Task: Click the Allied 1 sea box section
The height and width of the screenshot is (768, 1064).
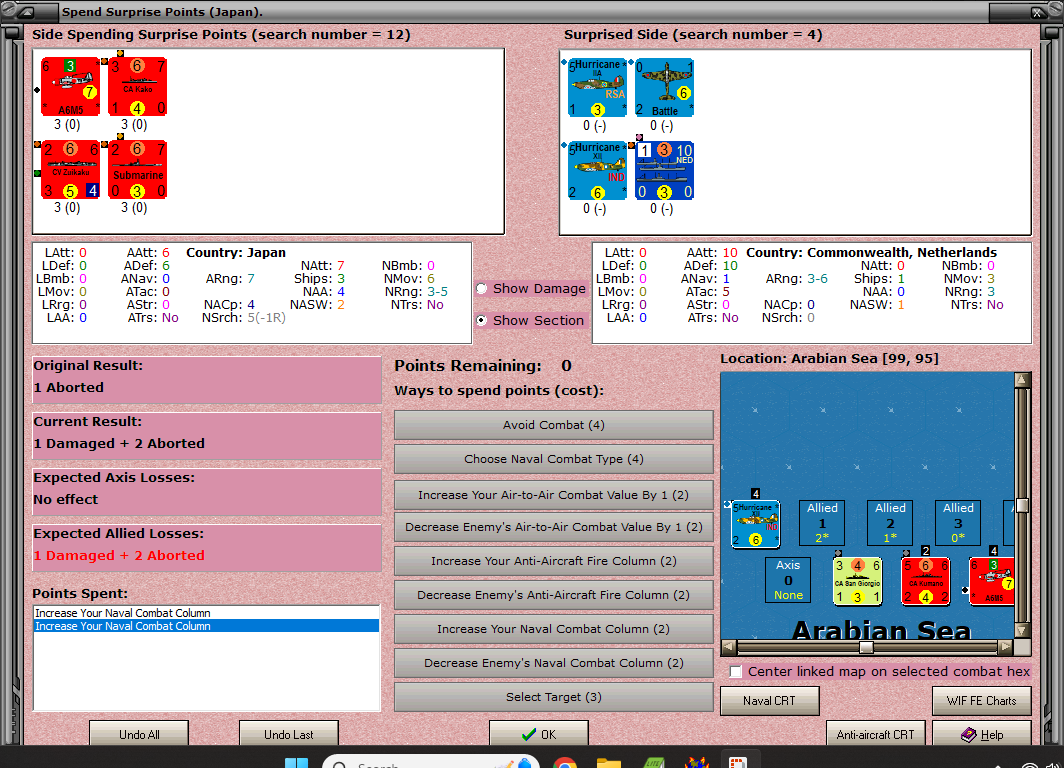Action: 822,523
